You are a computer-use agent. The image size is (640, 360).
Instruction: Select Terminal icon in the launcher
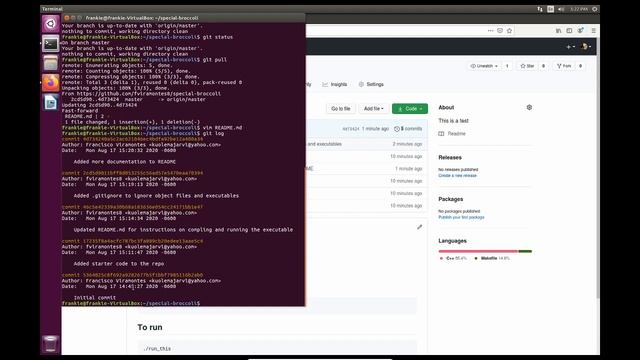51,44
